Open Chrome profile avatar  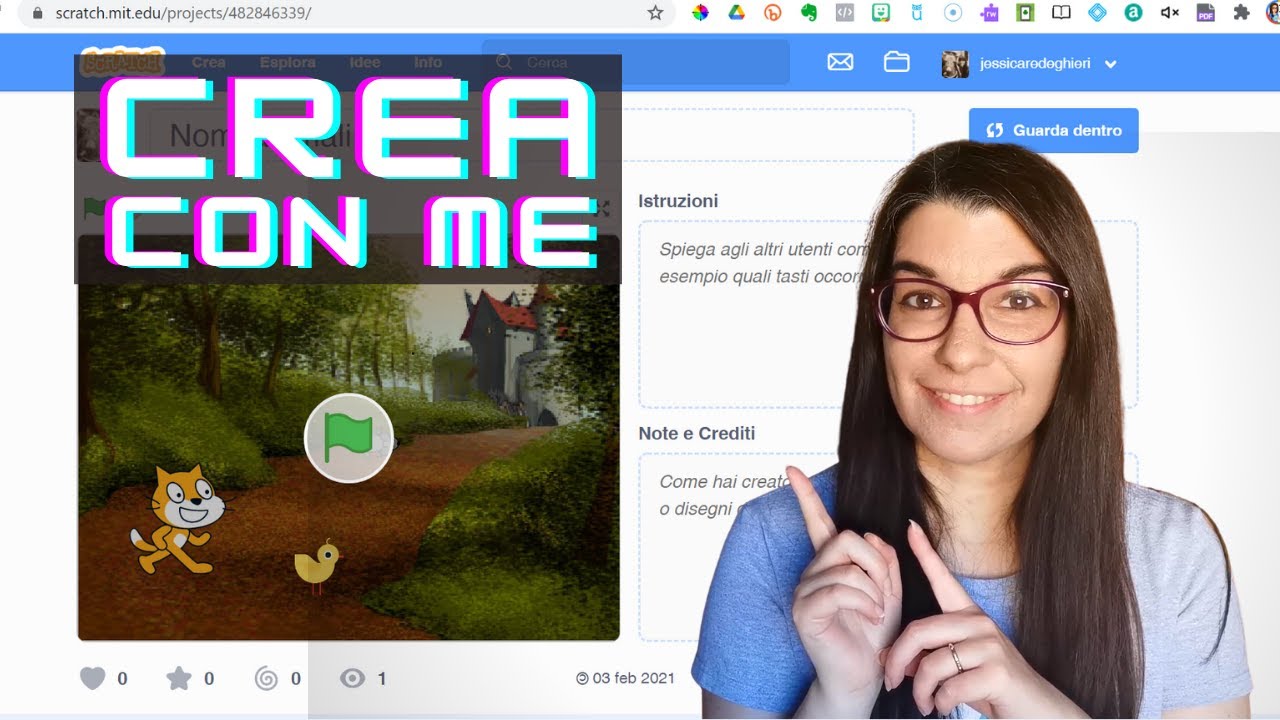[x=1274, y=13]
